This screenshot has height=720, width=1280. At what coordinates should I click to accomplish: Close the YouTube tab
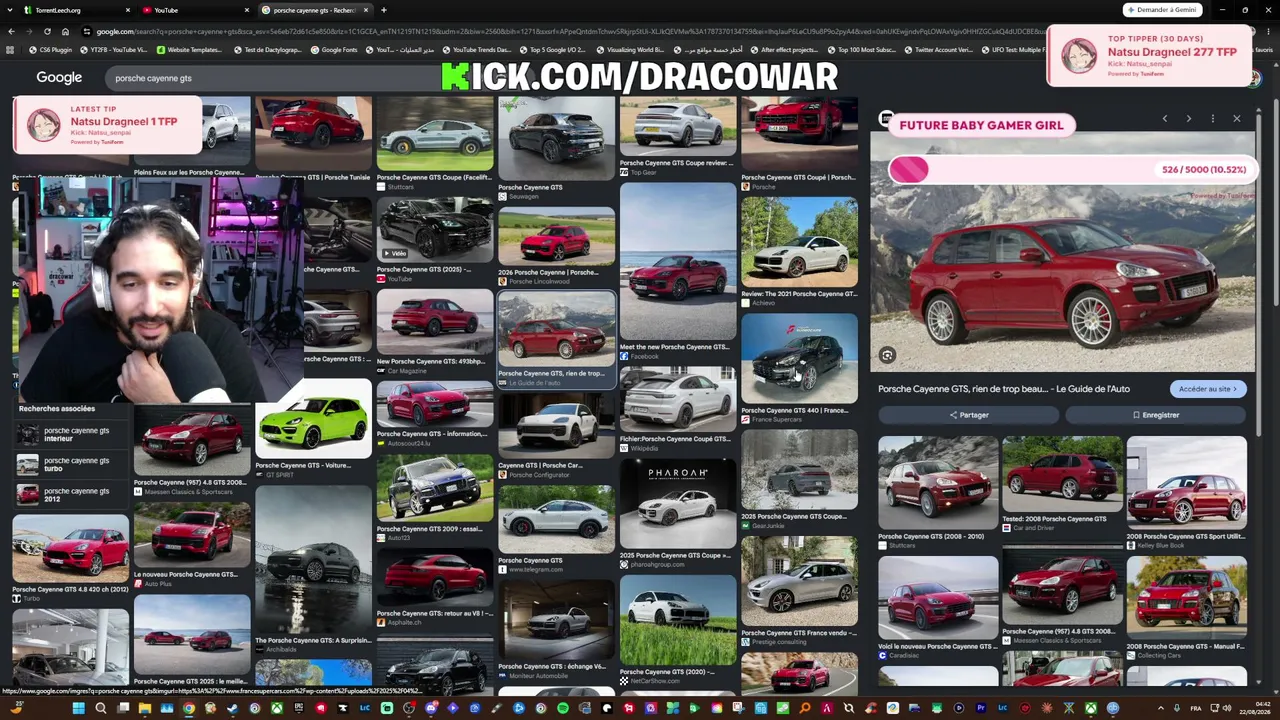(x=247, y=10)
